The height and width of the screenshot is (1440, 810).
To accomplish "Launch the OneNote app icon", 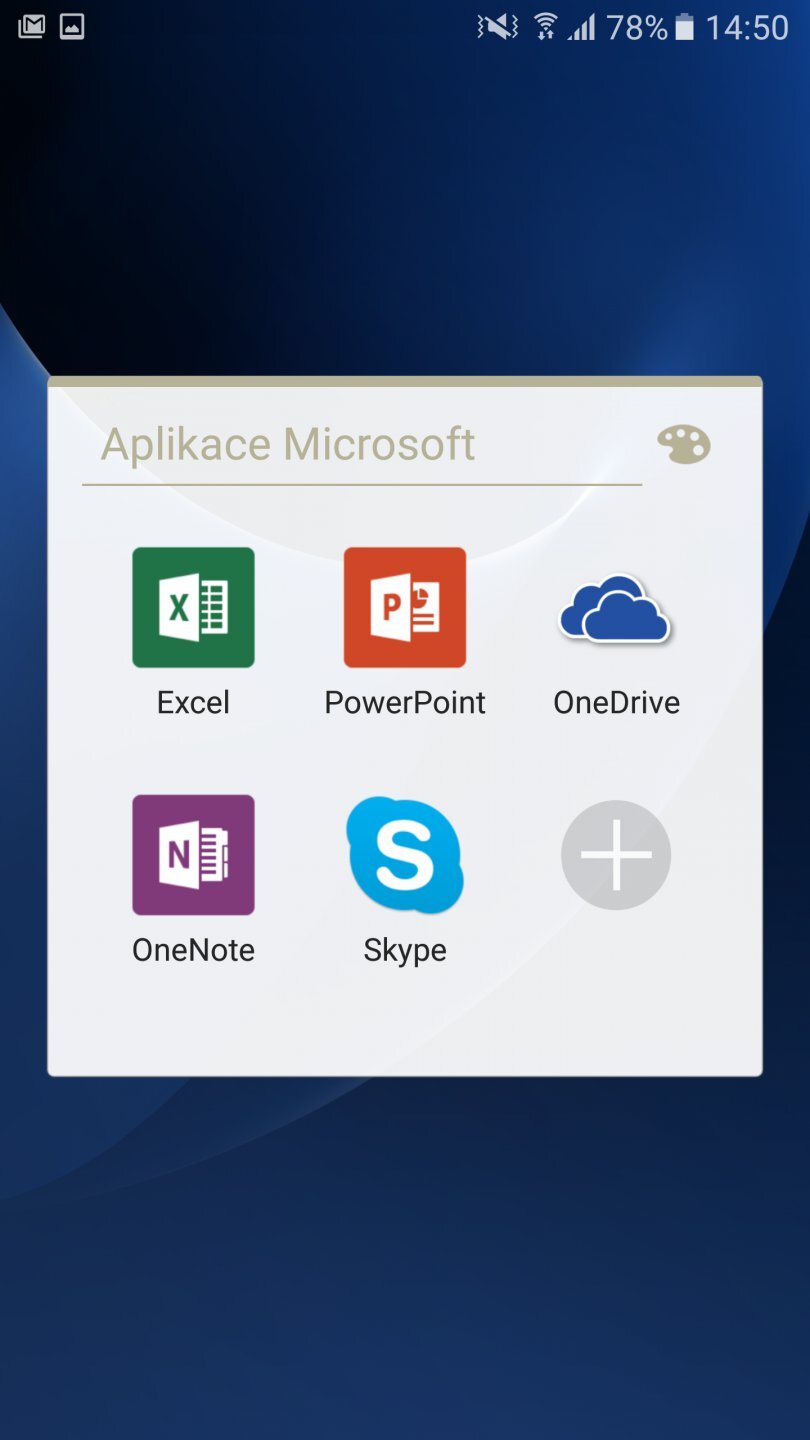I will click(193, 855).
